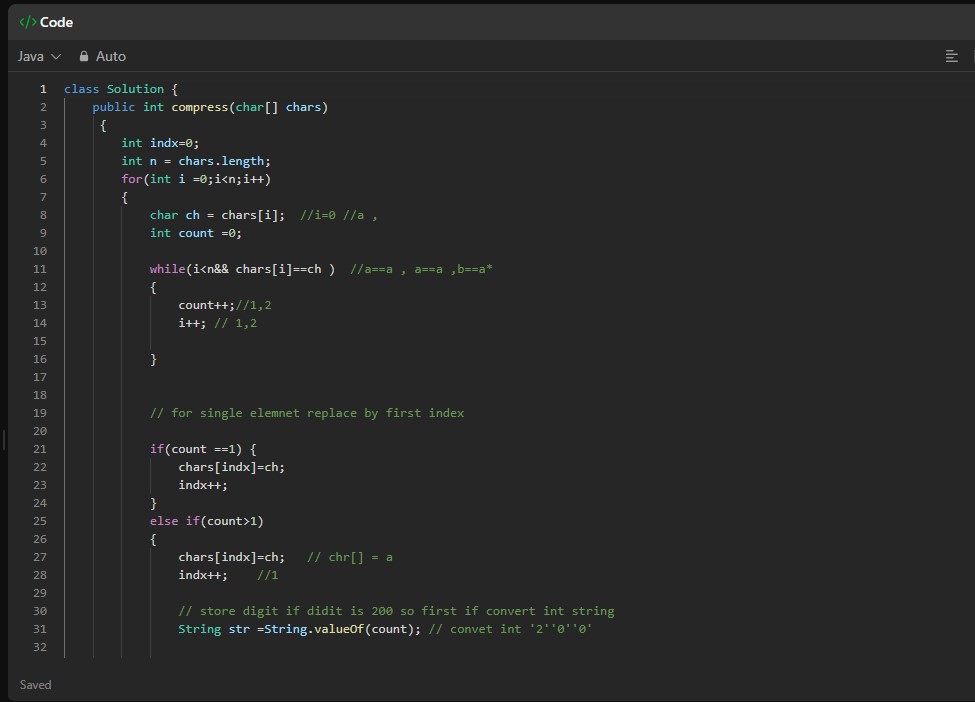Open the Java language dropdown
The height and width of the screenshot is (702, 975).
coord(39,57)
